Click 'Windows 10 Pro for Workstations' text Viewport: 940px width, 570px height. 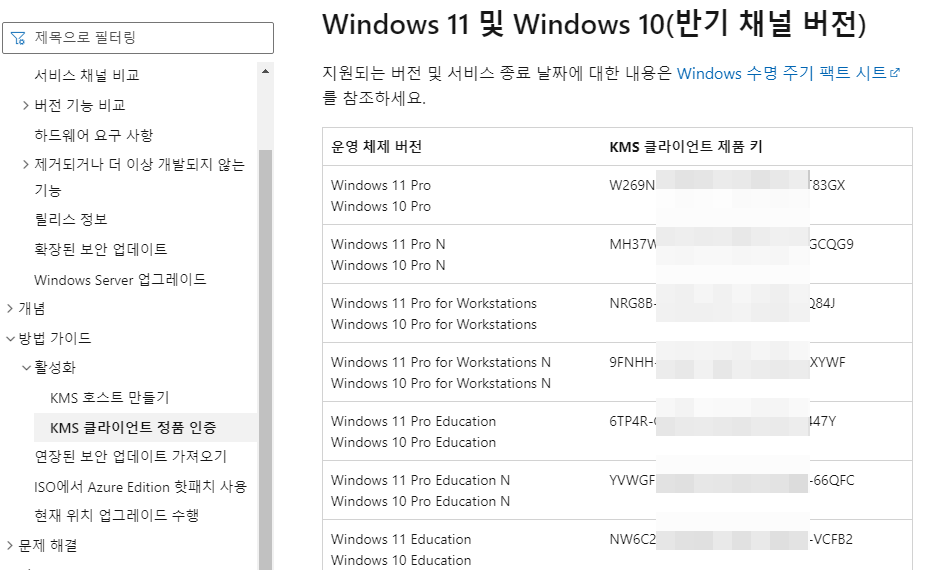tap(433, 324)
